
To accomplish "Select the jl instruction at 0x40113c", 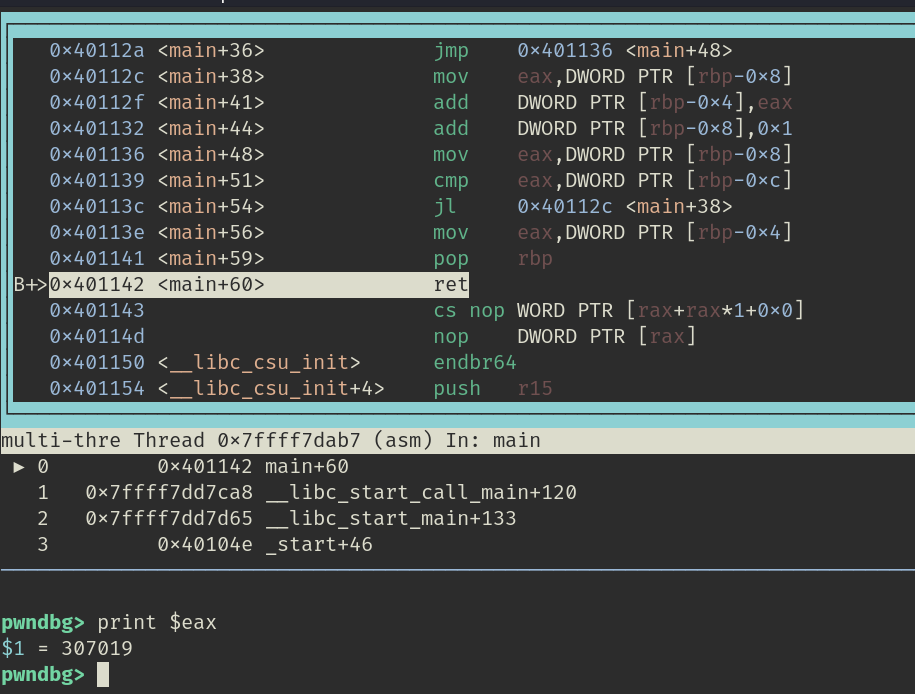I will [390, 207].
